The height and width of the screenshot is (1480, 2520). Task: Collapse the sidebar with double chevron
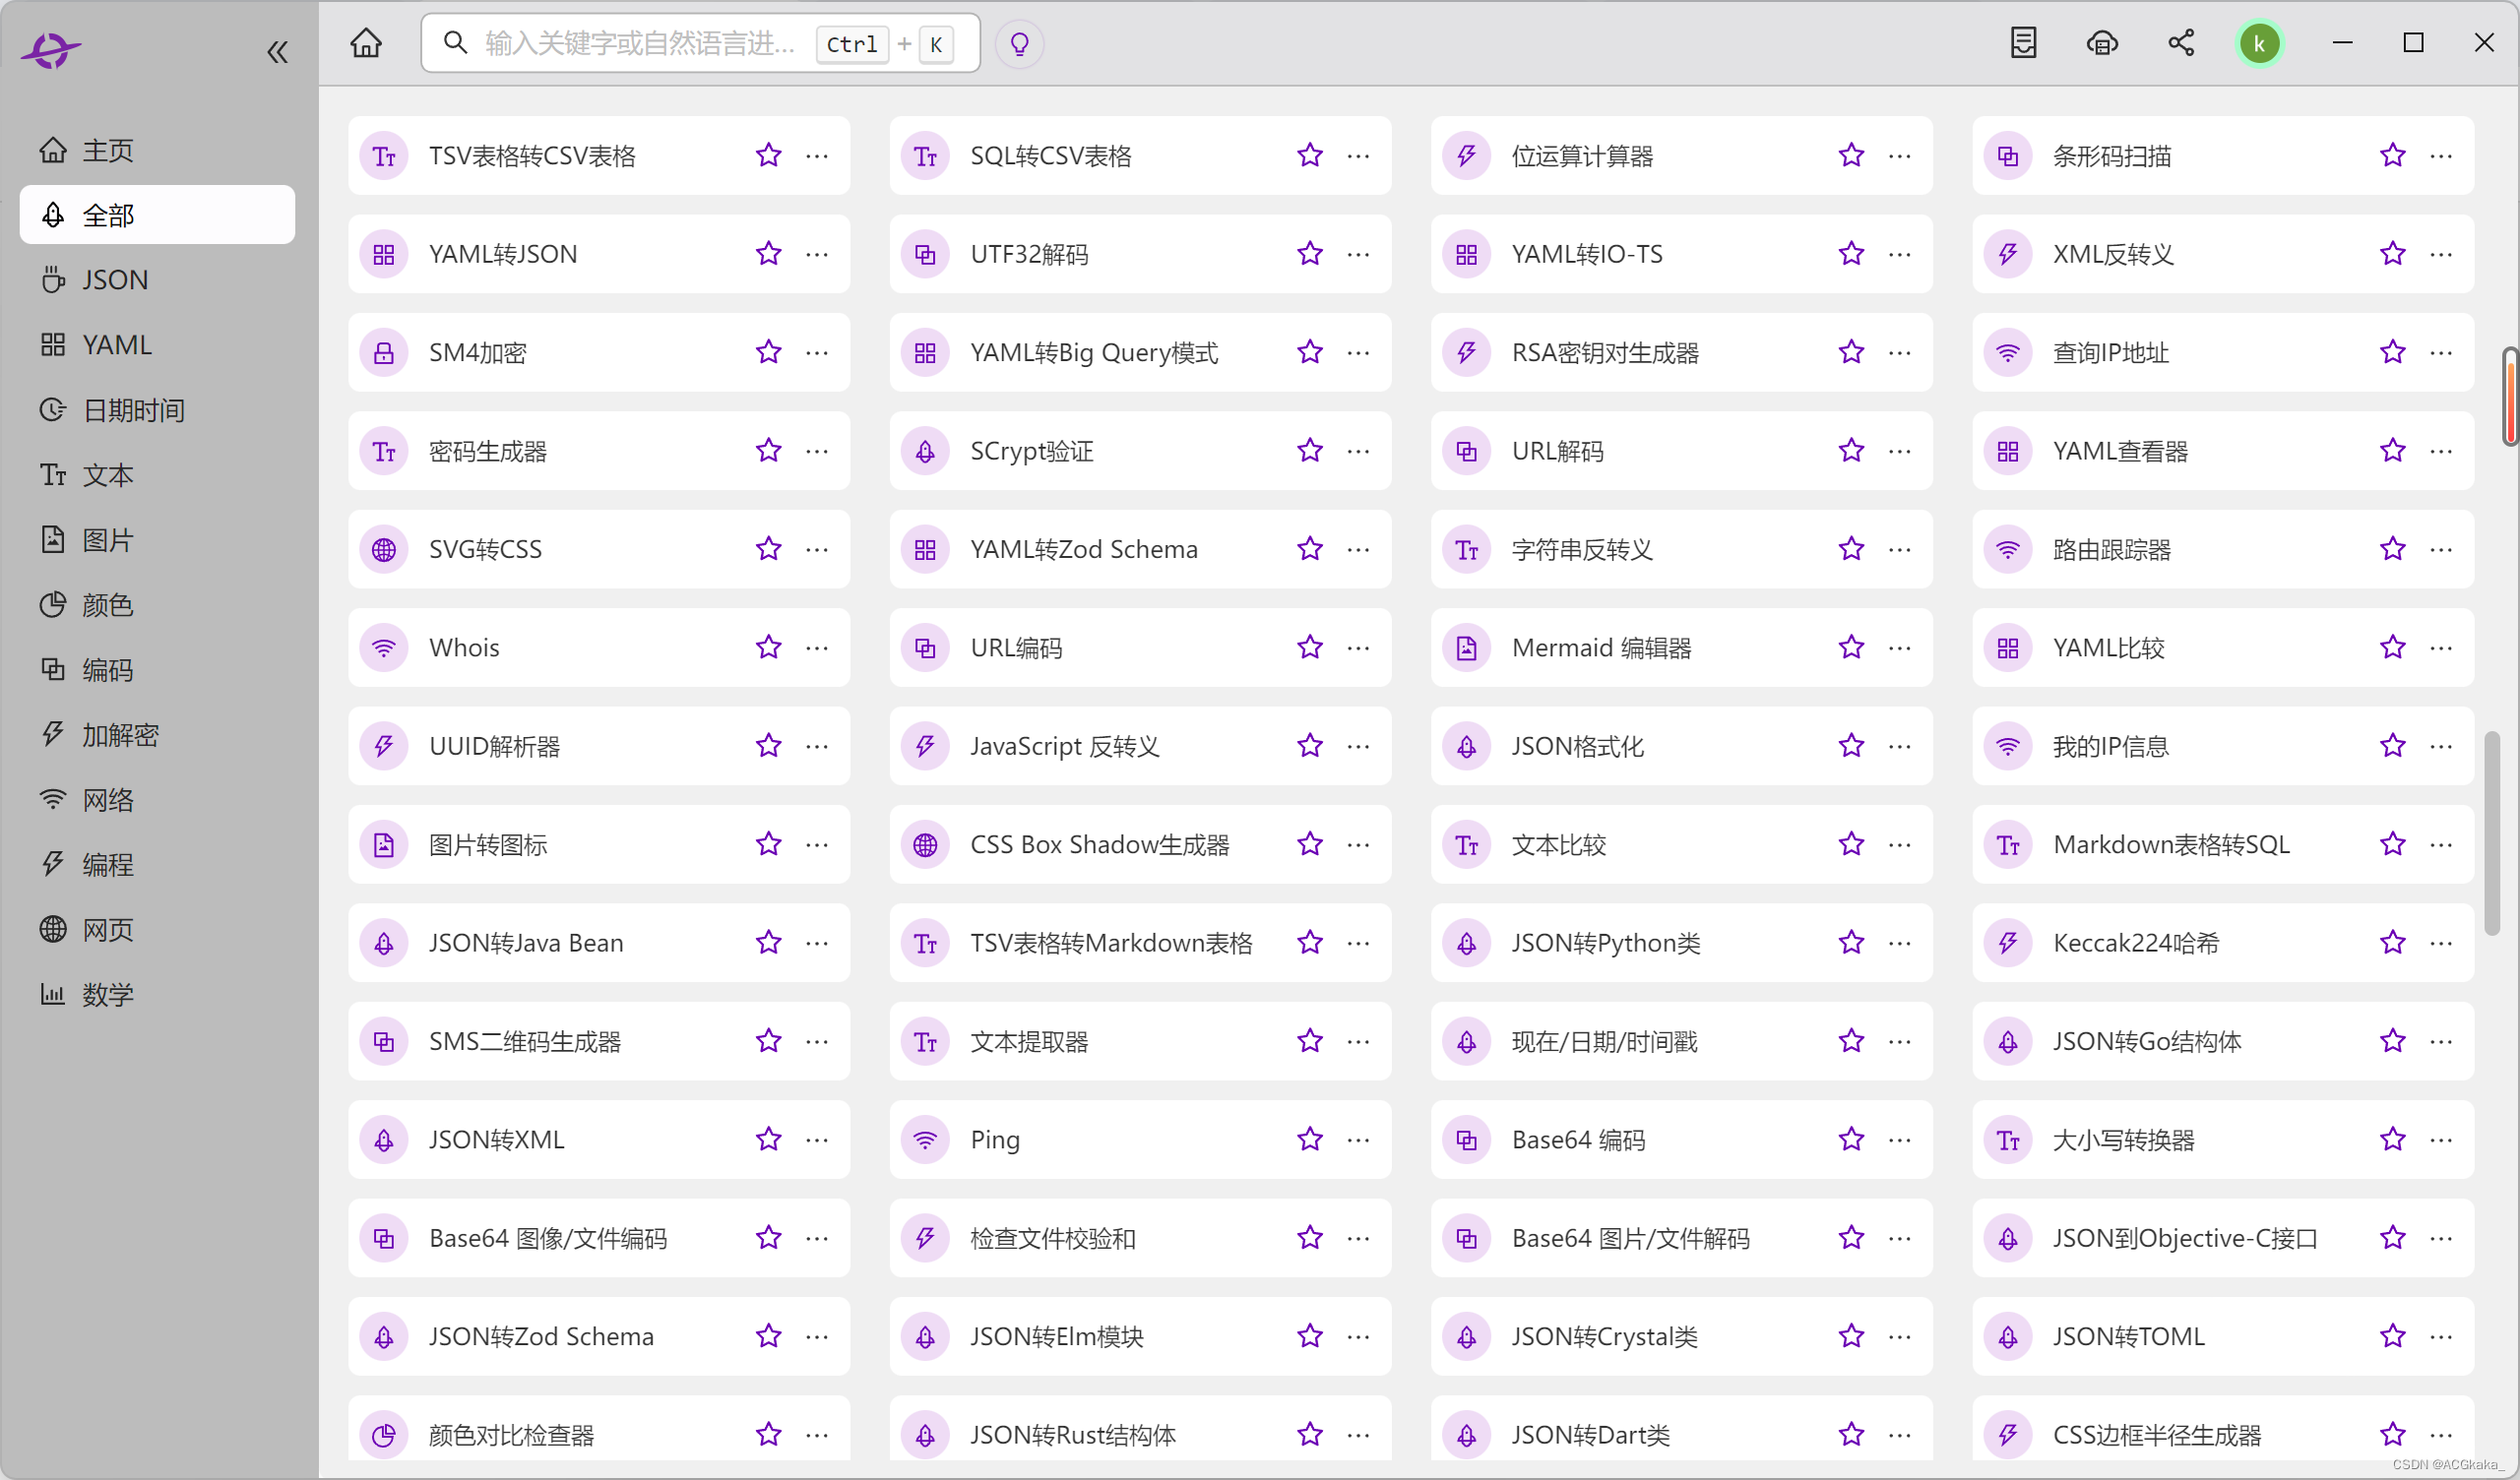point(277,52)
